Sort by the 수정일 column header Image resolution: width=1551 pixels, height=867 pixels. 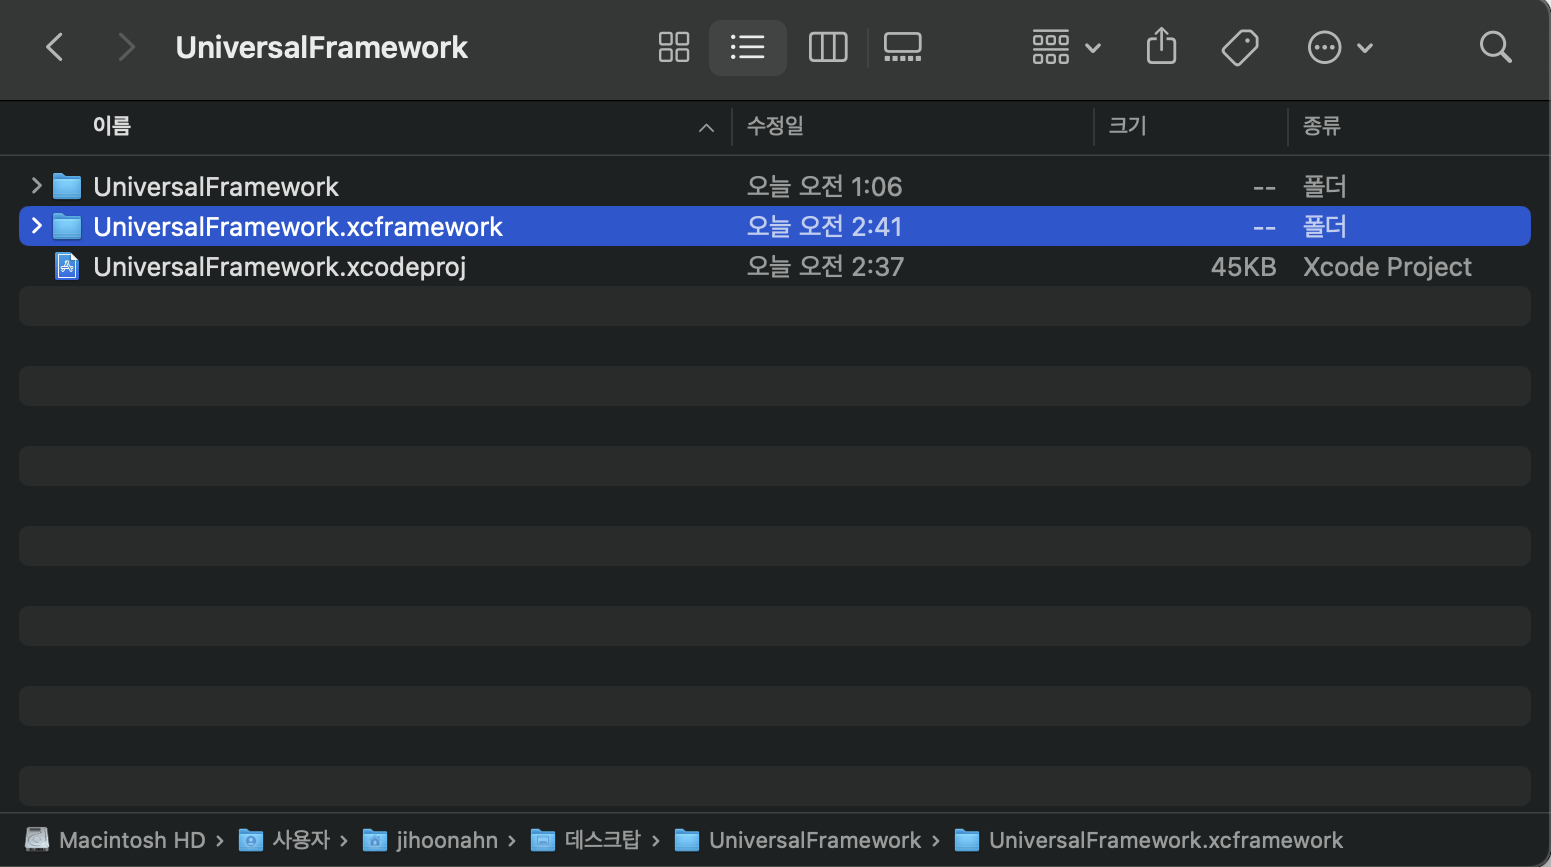(775, 126)
